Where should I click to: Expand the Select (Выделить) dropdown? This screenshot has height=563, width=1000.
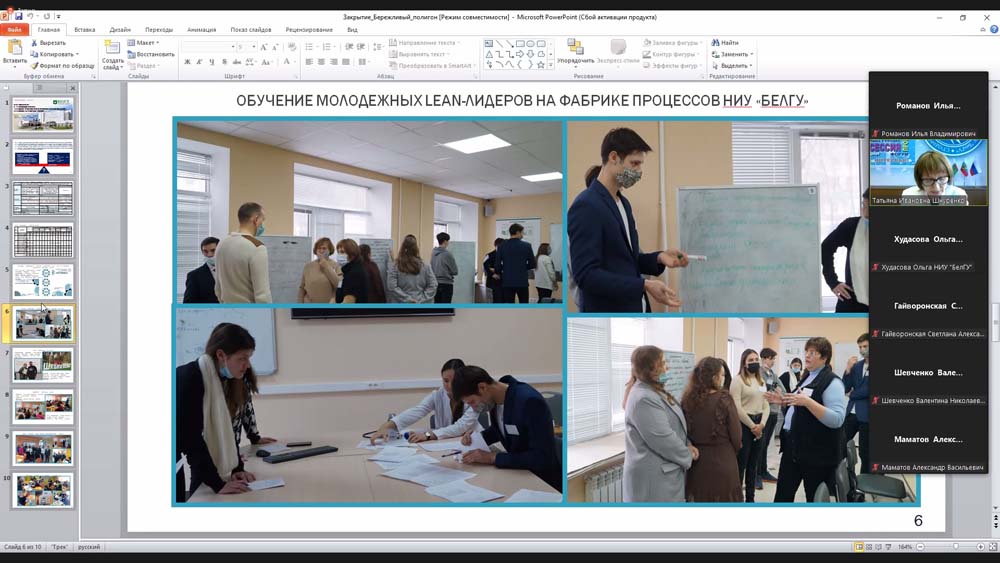click(735, 66)
